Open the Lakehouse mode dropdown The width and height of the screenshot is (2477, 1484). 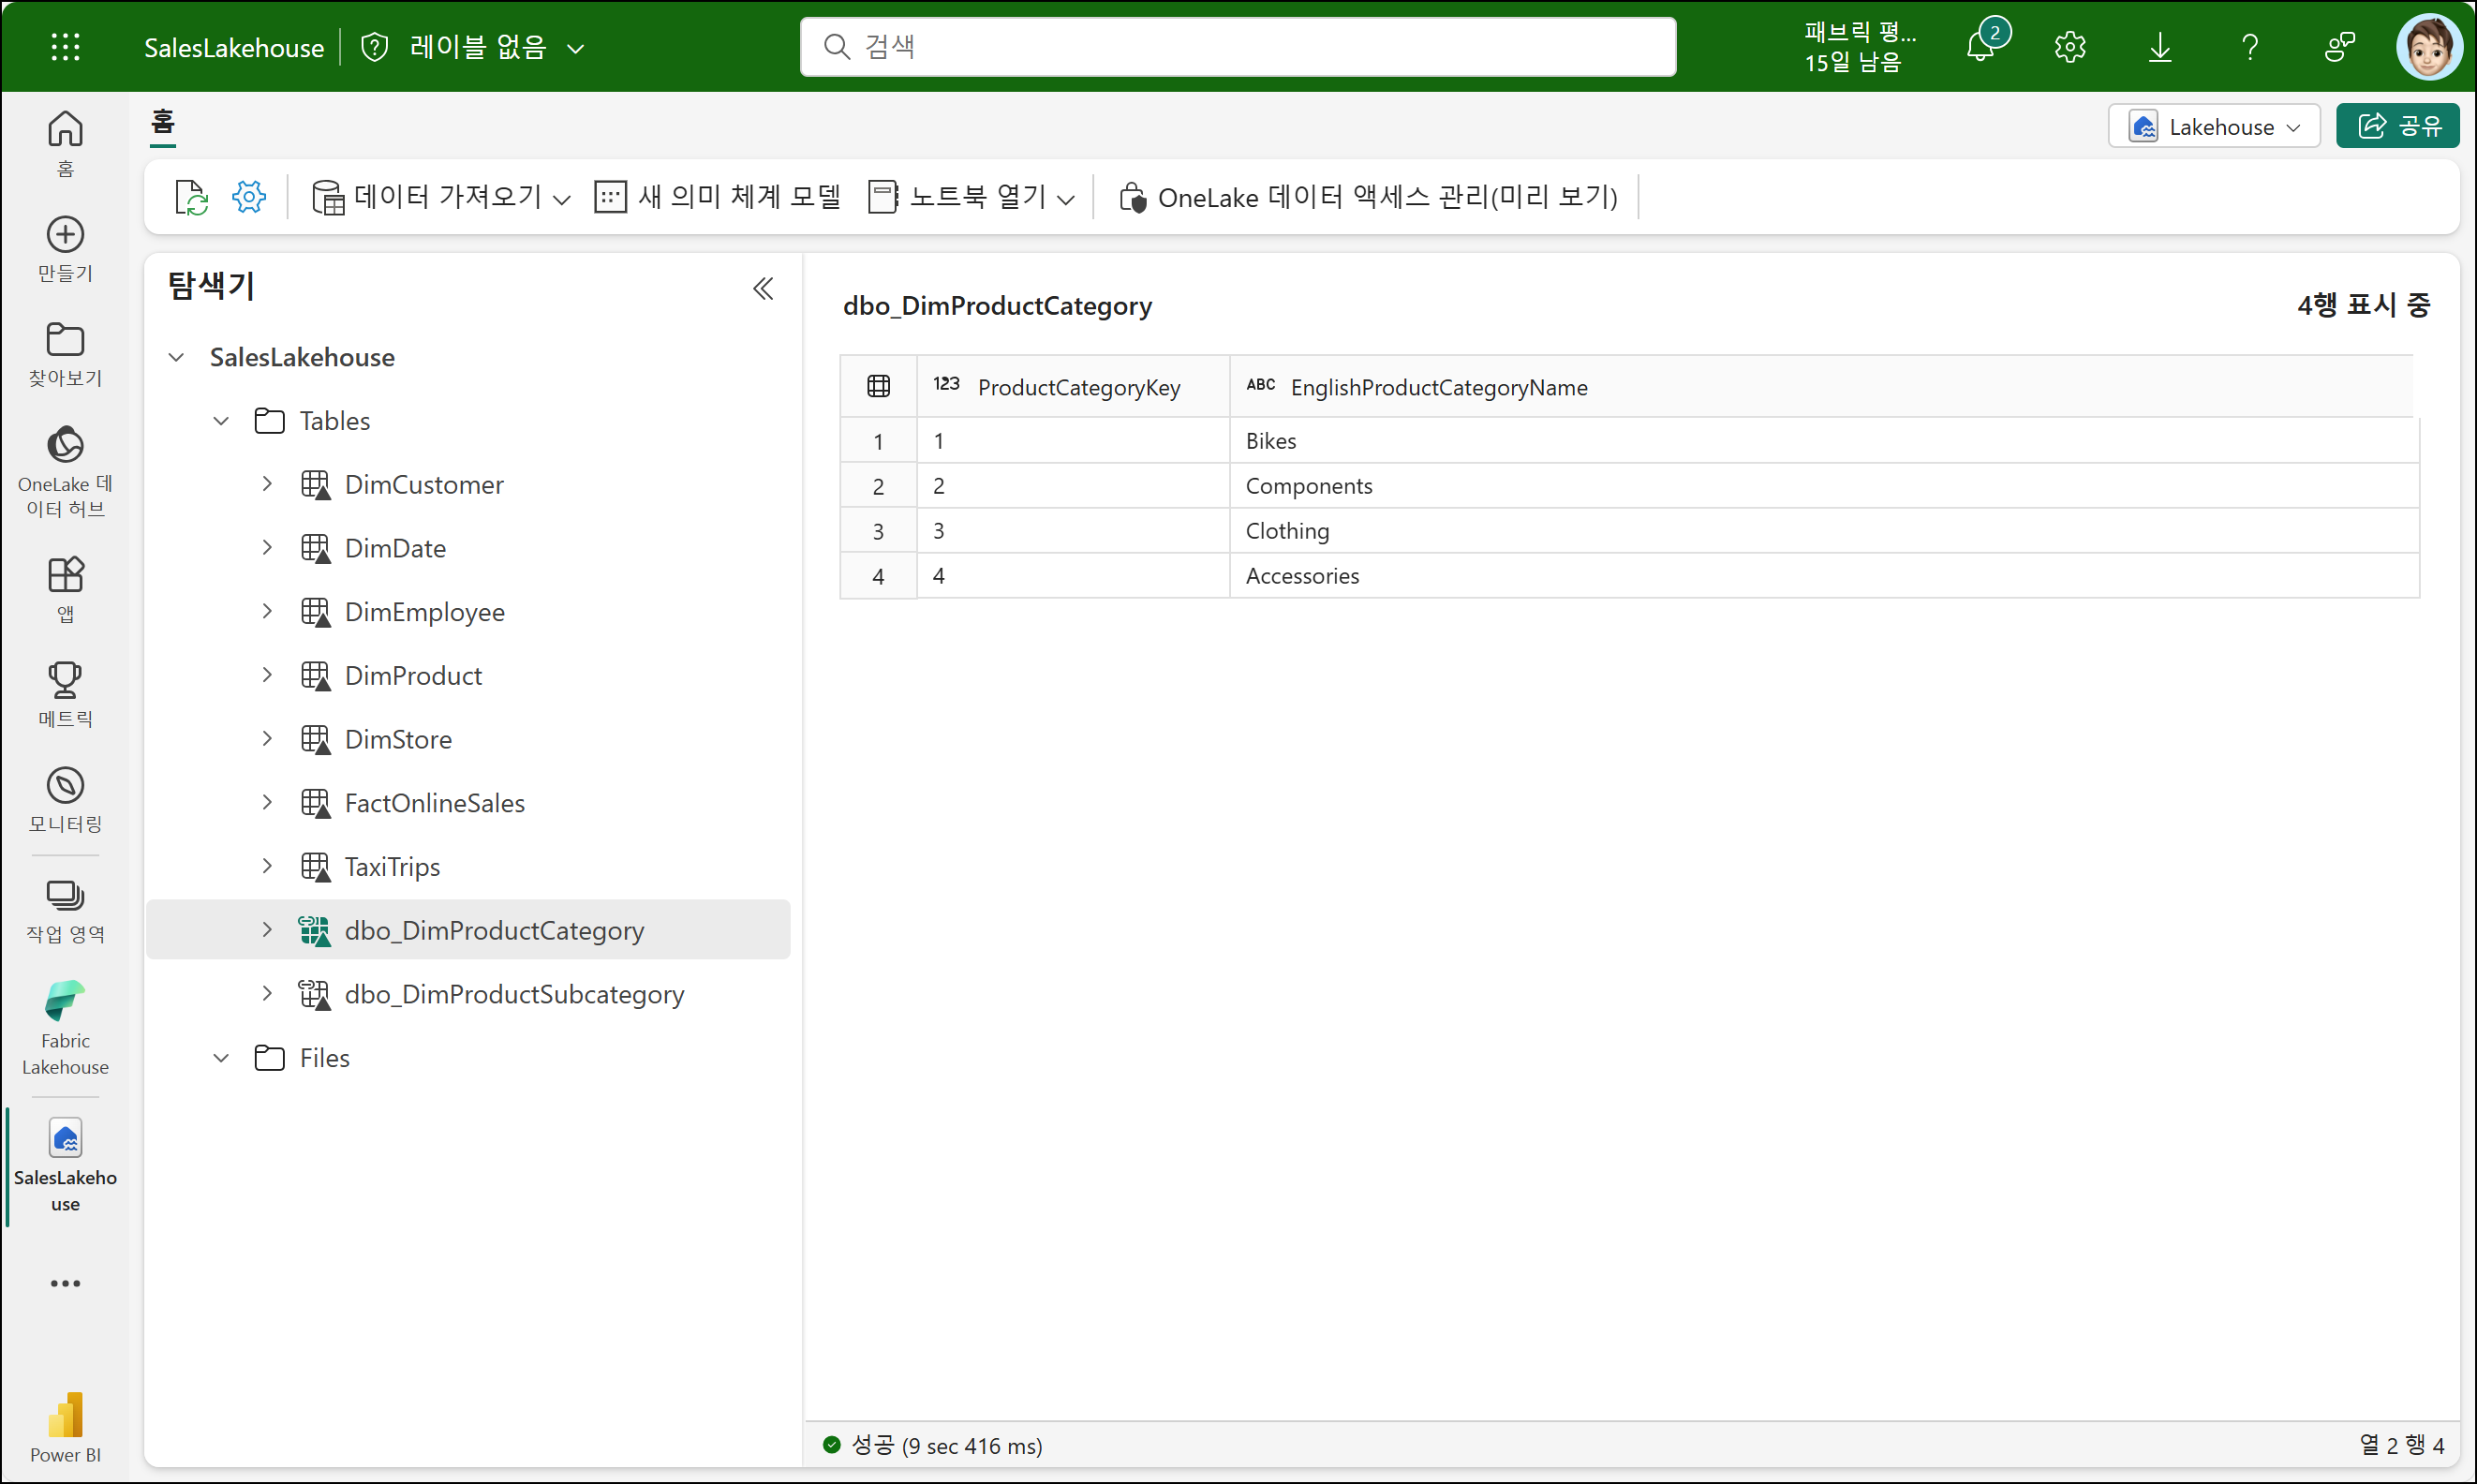tap(2213, 127)
